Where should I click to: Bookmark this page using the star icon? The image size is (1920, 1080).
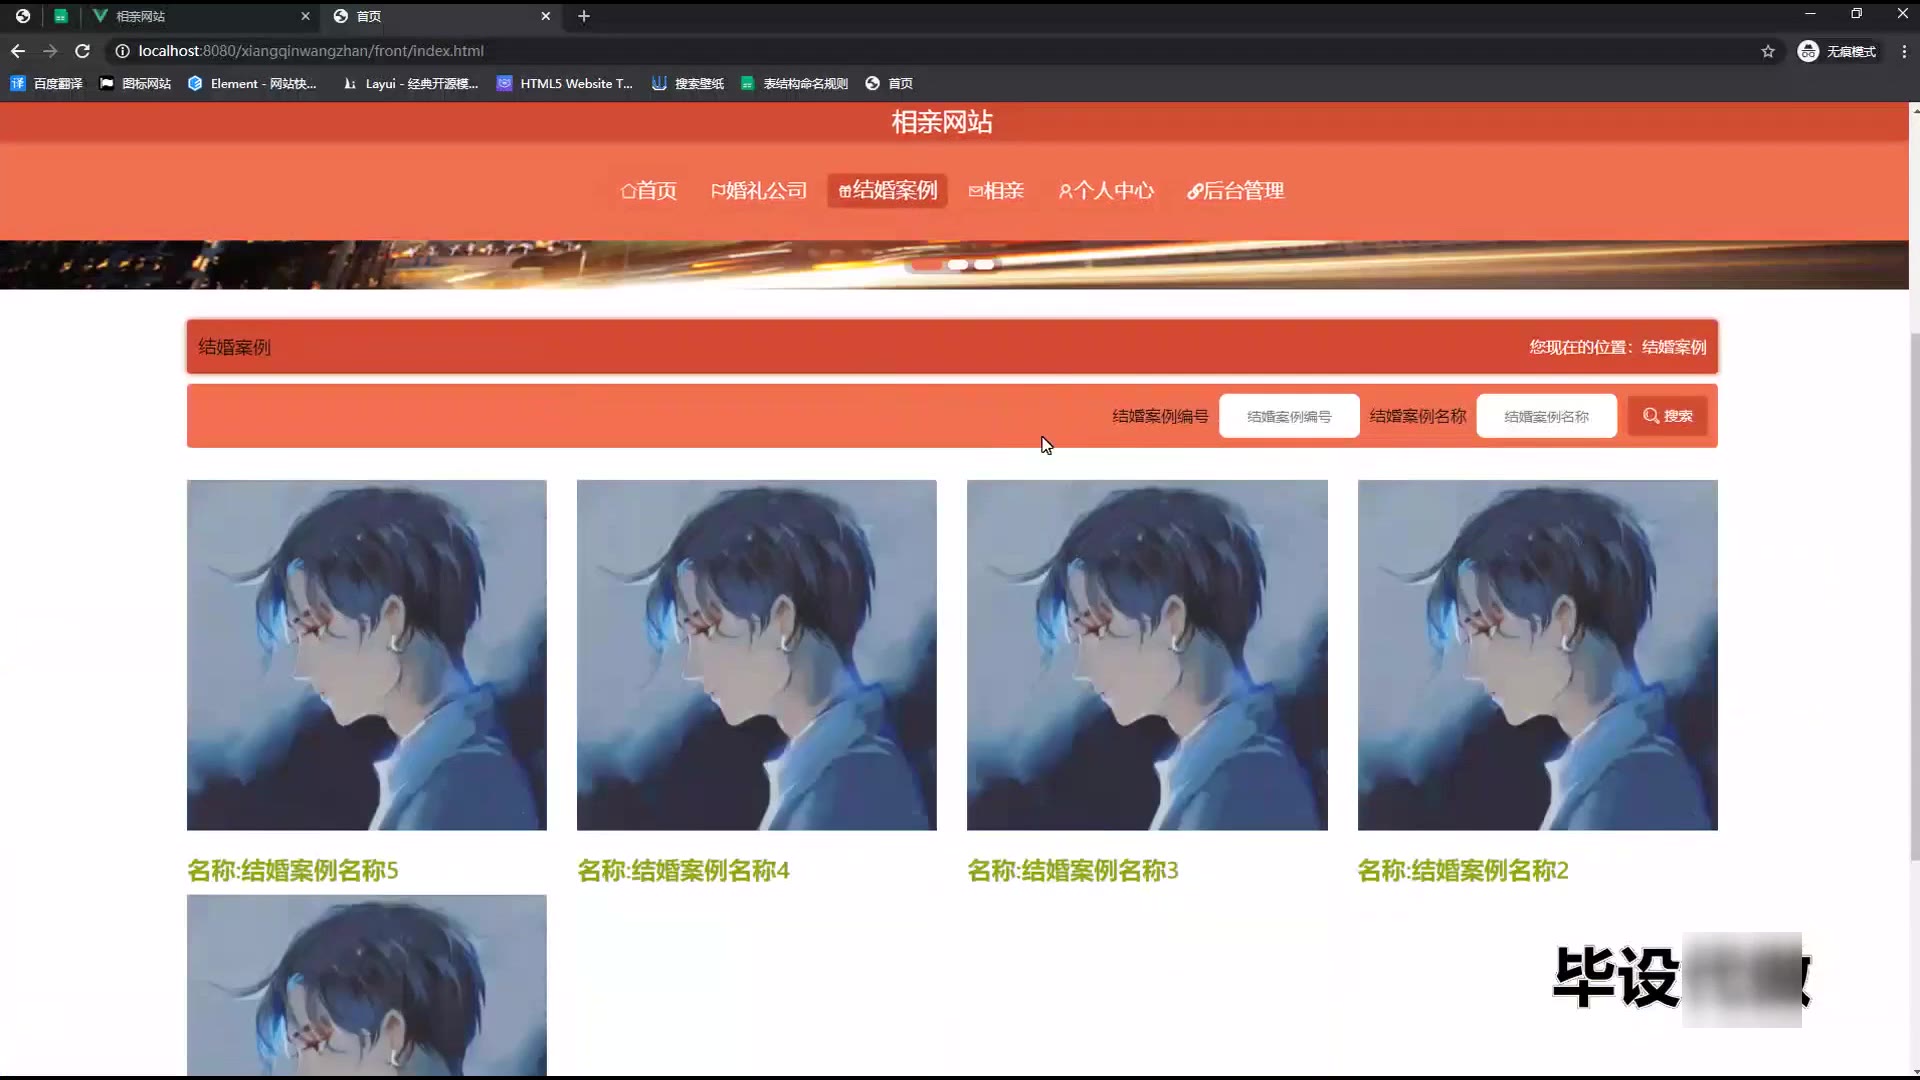pyautogui.click(x=1768, y=51)
